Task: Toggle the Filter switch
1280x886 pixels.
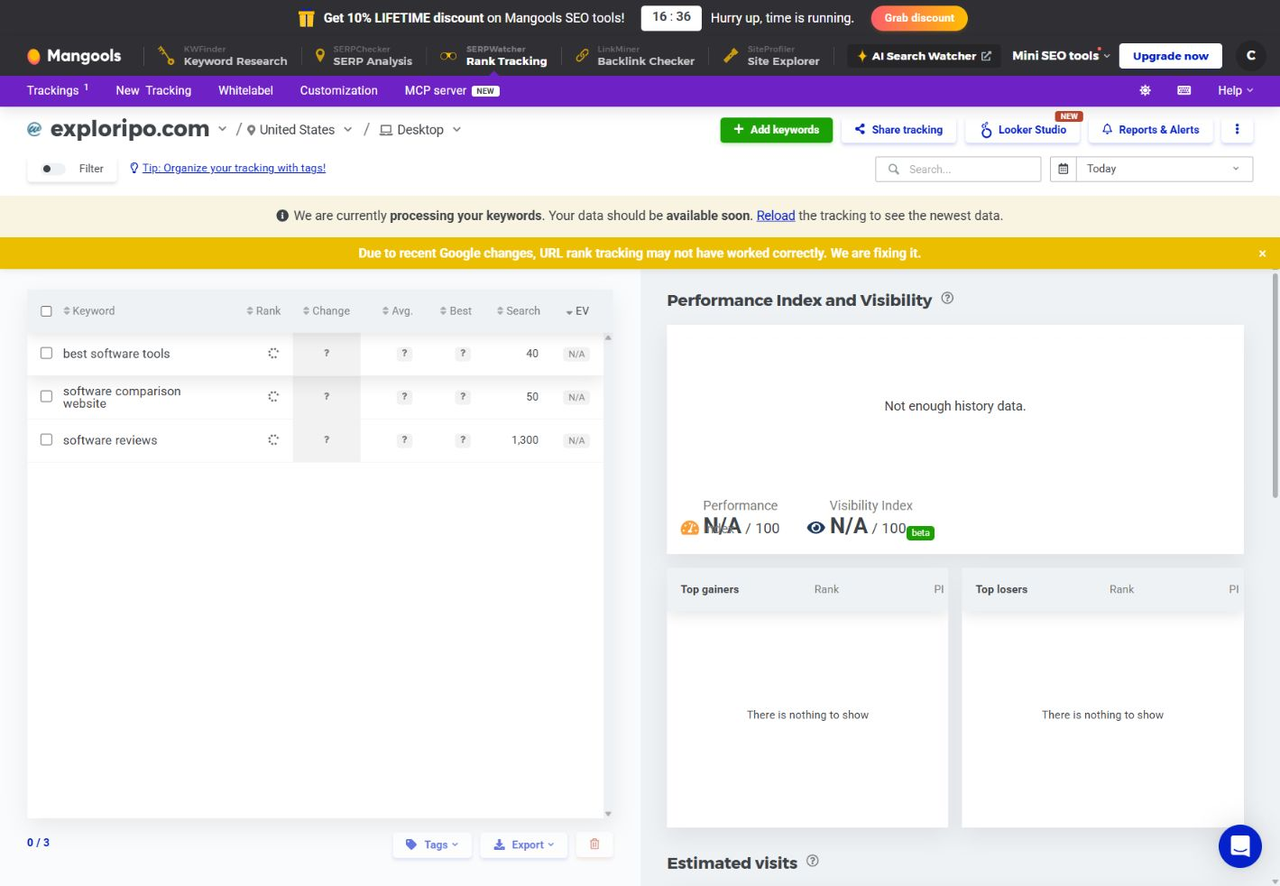Action: [52, 169]
